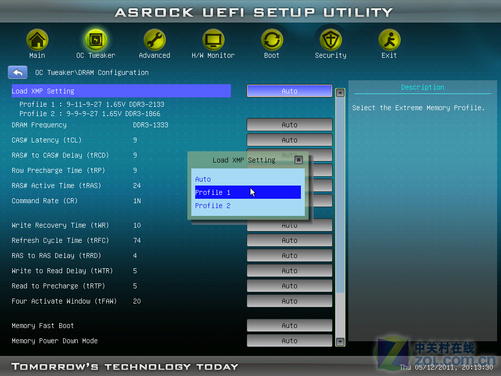Click the Load XMP Setting Auto button
The width and height of the screenshot is (501, 376).
click(289, 91)
